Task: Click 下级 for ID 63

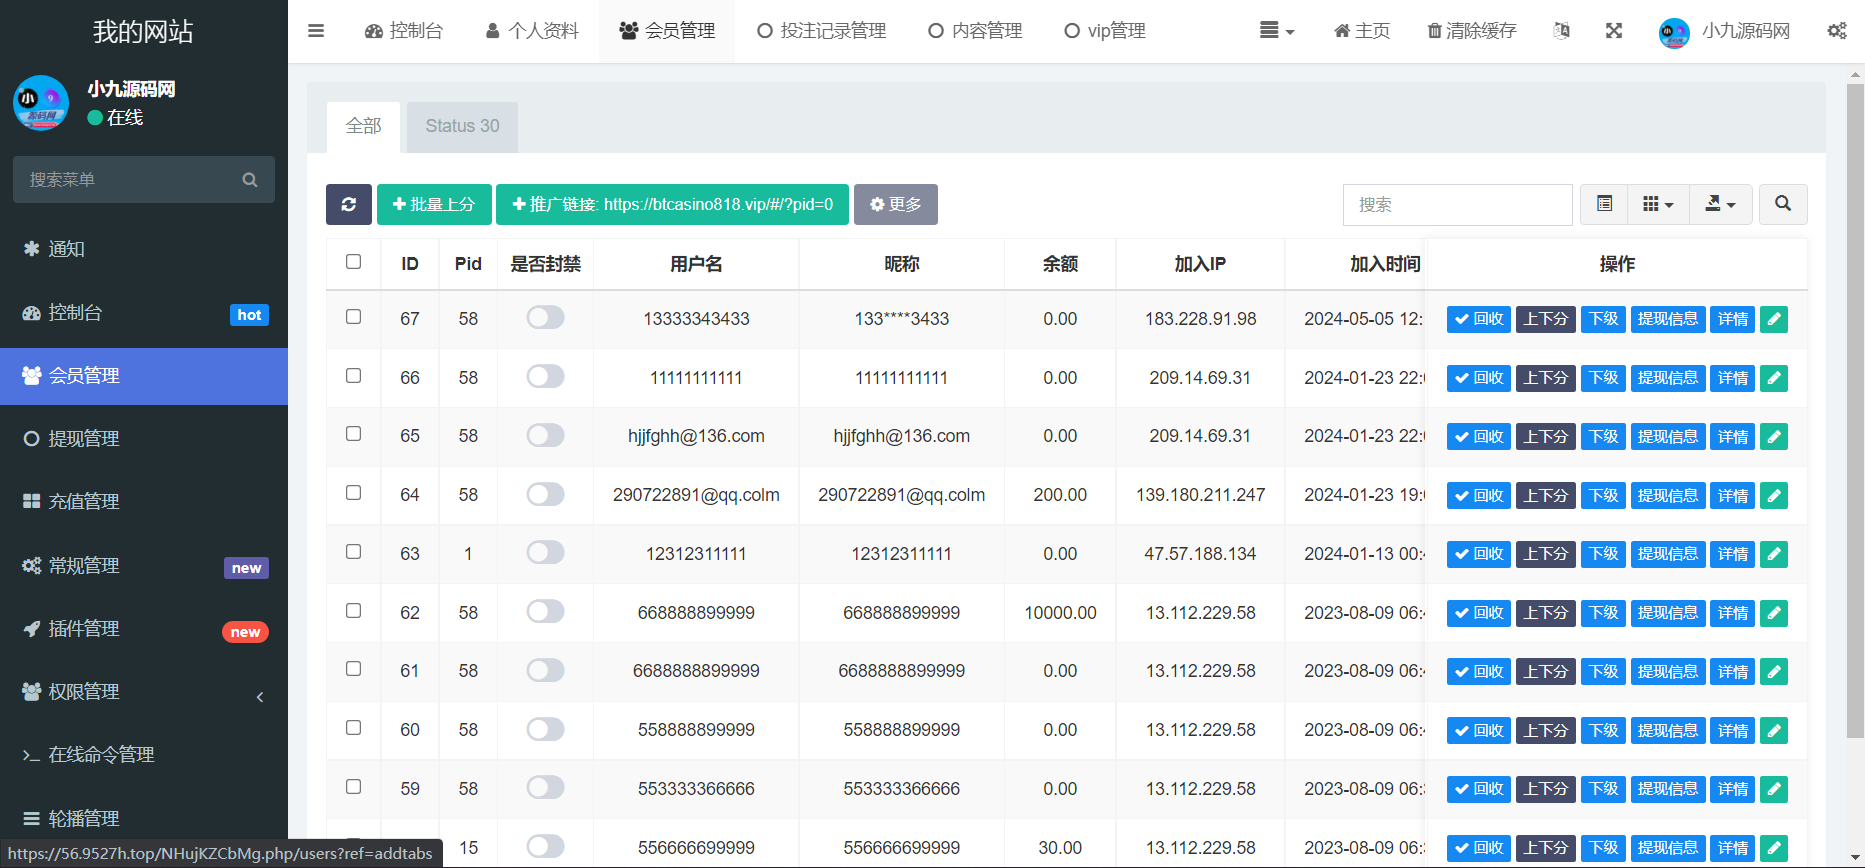Action: click(1604, 554)
